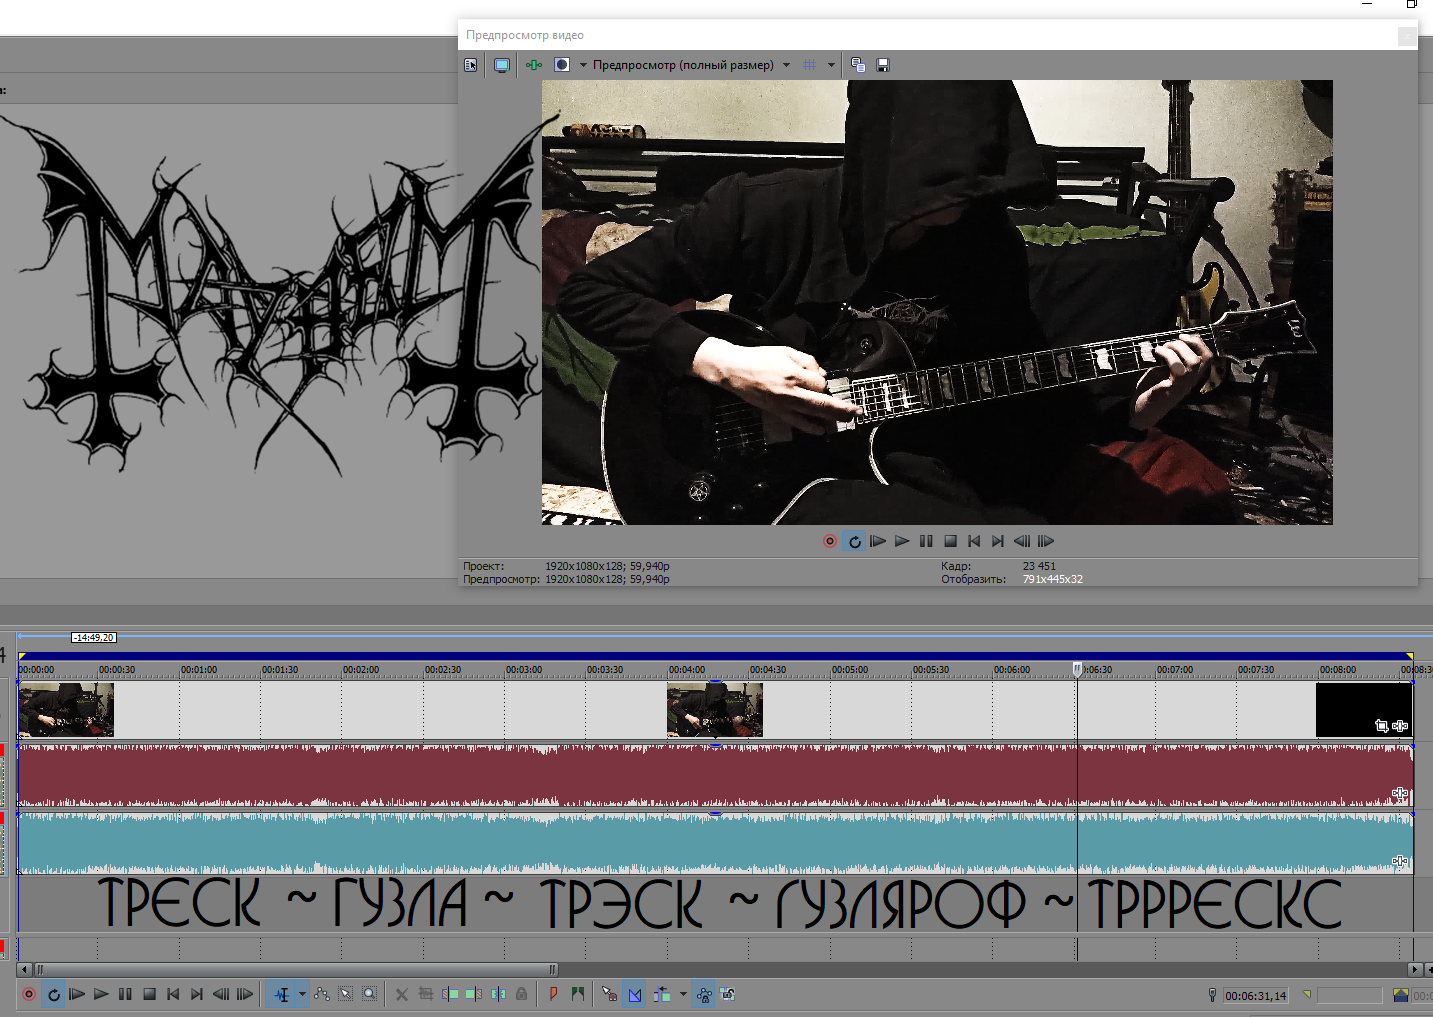Click the left arrow of timeline scrollbar

(x=25, y=969)
